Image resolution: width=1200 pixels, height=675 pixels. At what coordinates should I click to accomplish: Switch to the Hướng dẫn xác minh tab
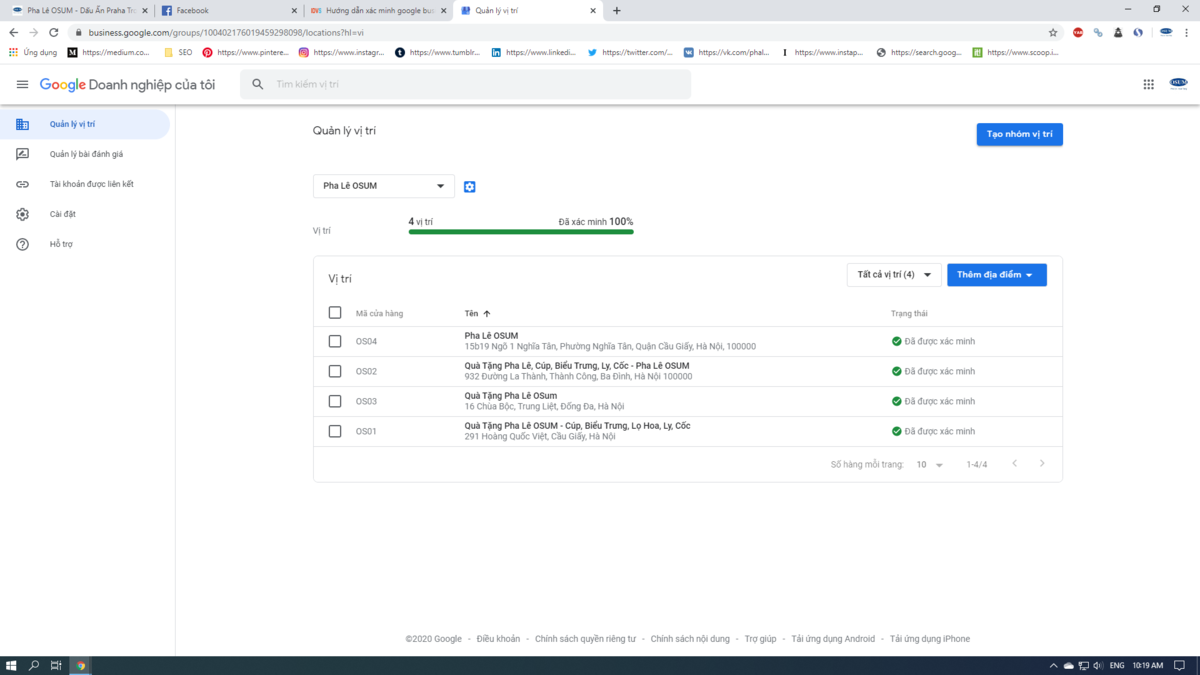pyautogui.click(x=379, y=11)
